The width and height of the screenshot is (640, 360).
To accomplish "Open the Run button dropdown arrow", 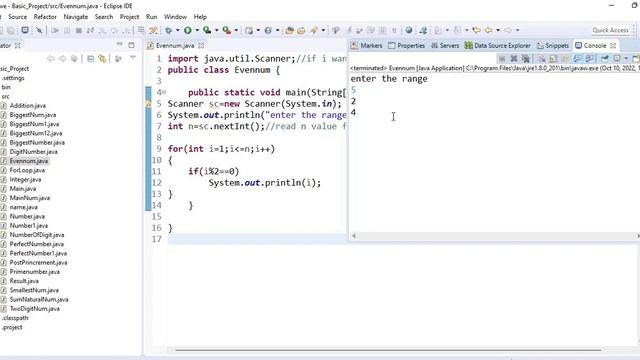I will tap(197, 30).
